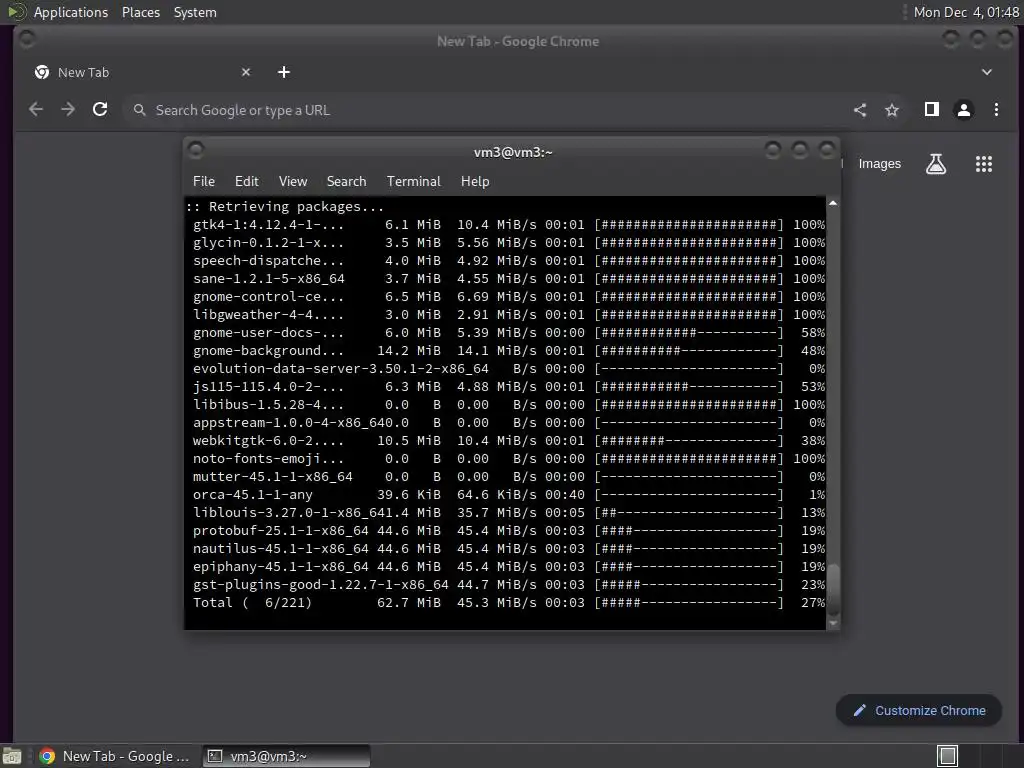Viewport: 1024px width, 768px height.
Task: Open terminal File menu
Action: [x=204, y=181]
